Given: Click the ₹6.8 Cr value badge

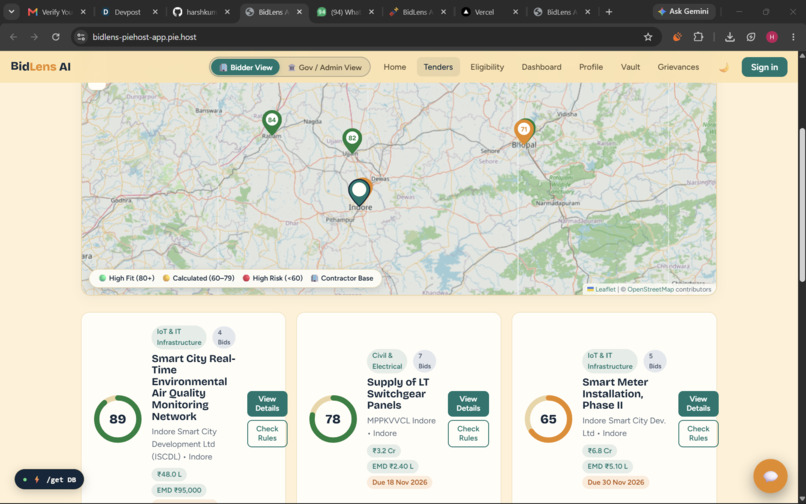Looking at the screenshot, I should 599,451.
